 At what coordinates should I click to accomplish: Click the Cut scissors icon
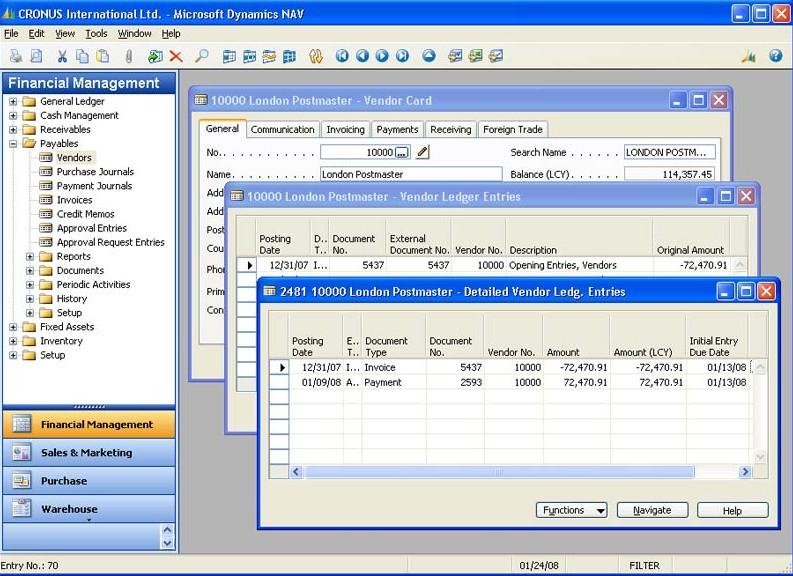tap(62, 56)
